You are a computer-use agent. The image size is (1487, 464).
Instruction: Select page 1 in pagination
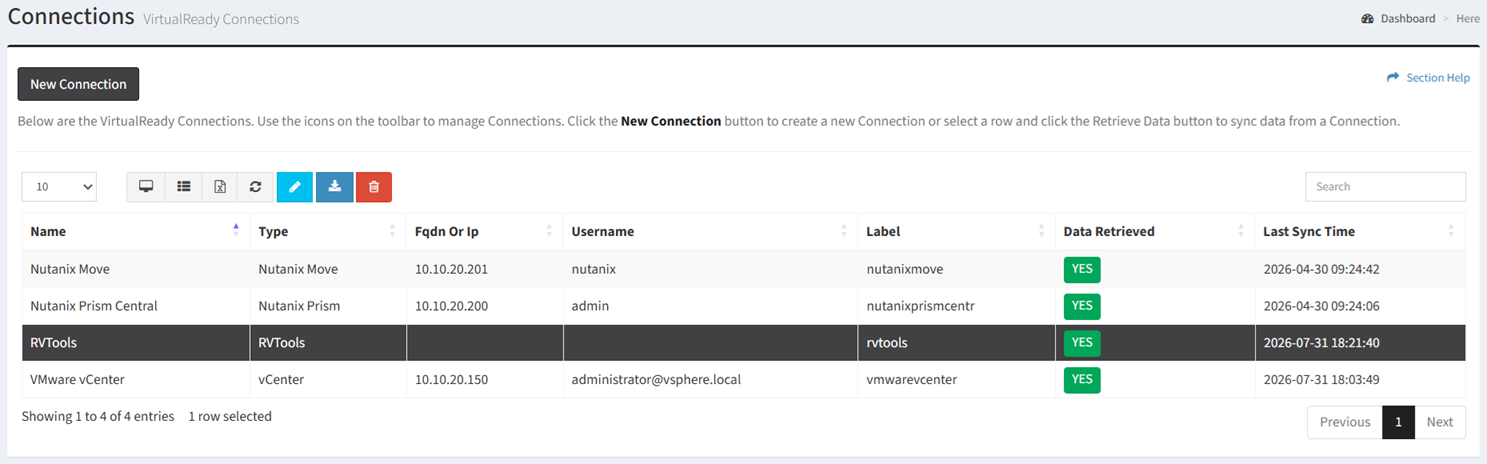tap(1398, 422)
